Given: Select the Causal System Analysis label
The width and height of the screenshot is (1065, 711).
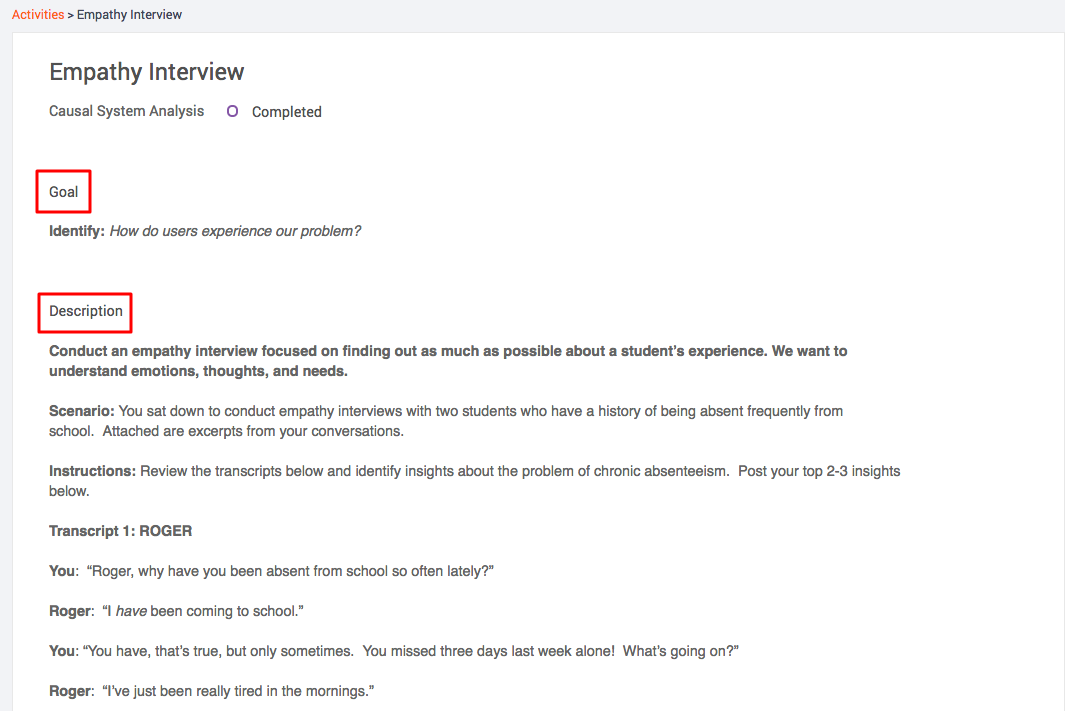Looking at the screenshot, I should pos(126,111).
